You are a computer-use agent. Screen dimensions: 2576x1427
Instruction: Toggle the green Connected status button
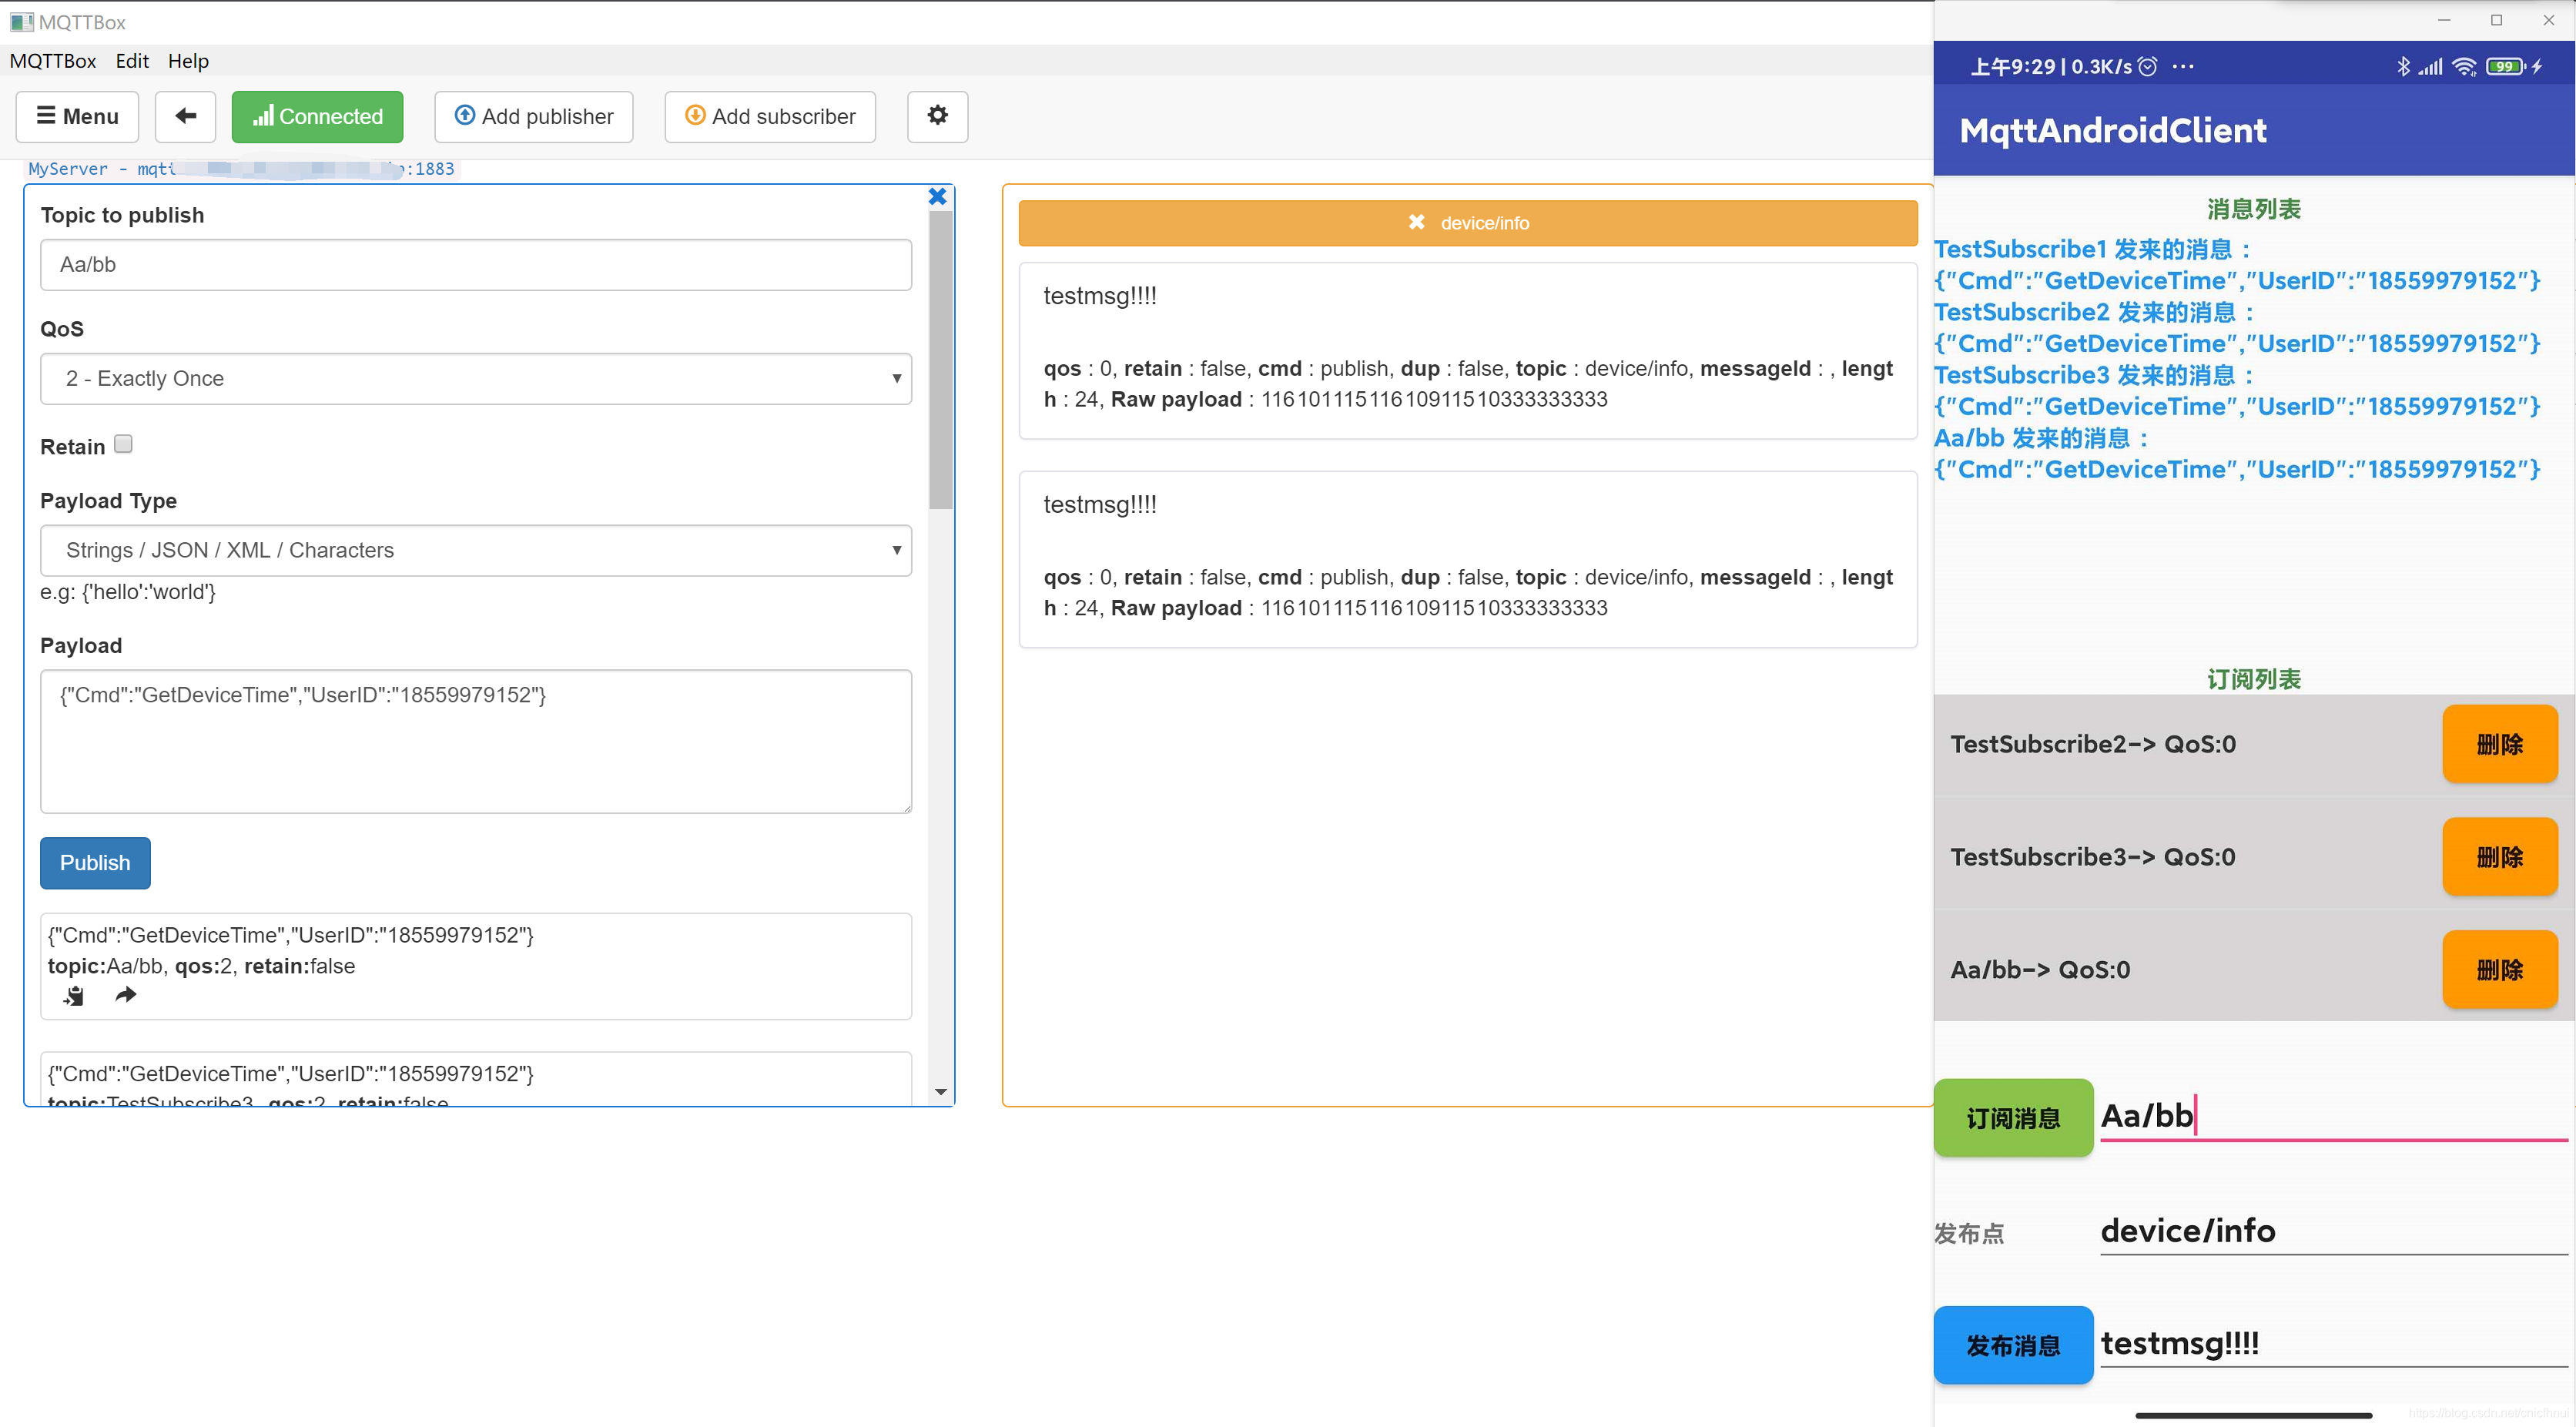317,116
